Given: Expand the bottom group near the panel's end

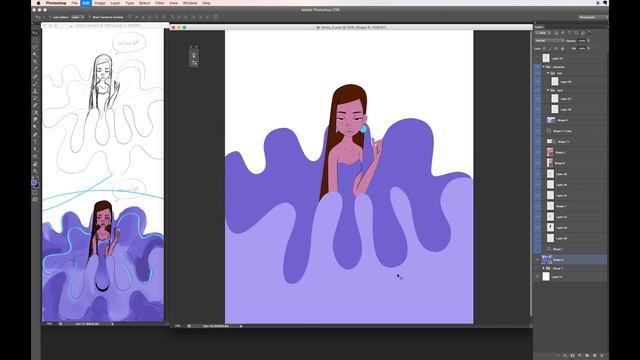Looking at the screenshot, I should coord(544,268).
